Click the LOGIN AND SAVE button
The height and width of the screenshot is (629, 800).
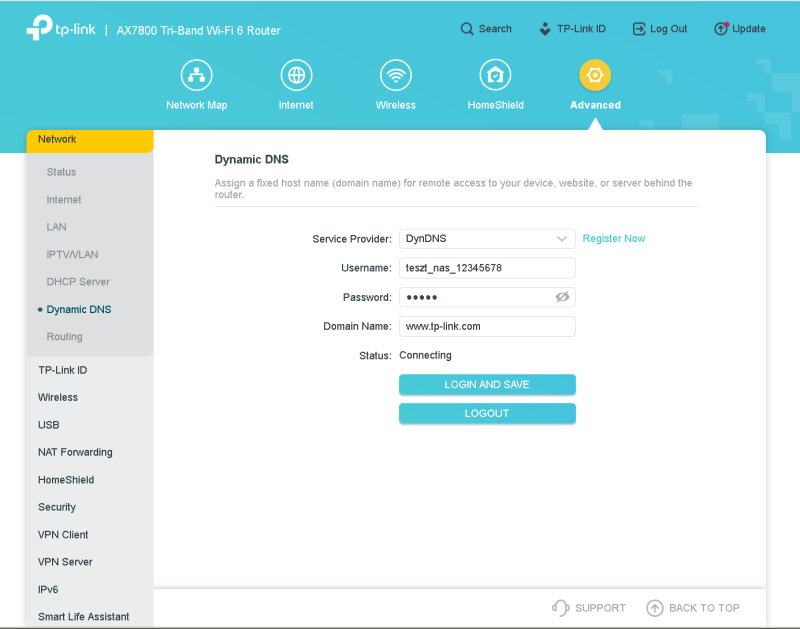(x=487, y=385)
